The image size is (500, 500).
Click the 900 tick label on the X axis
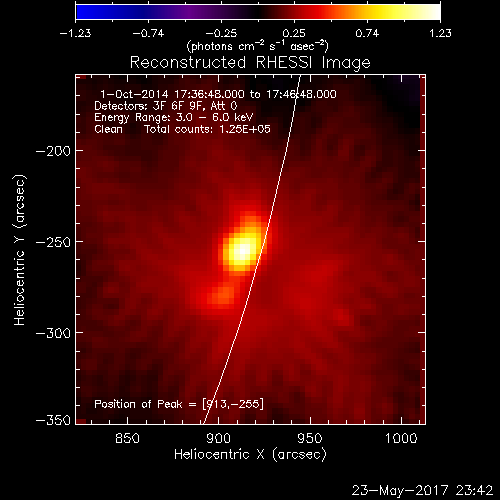[x=218, y=438]
